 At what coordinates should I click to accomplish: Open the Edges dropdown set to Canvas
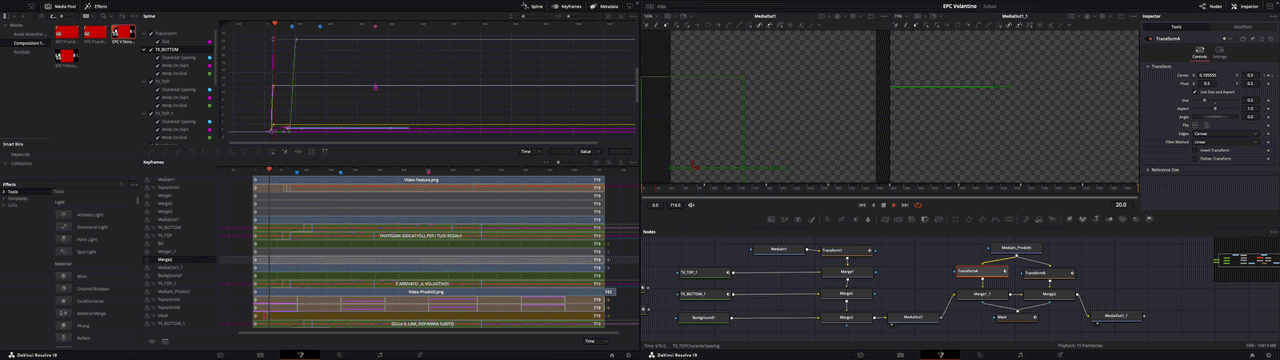1225,133
